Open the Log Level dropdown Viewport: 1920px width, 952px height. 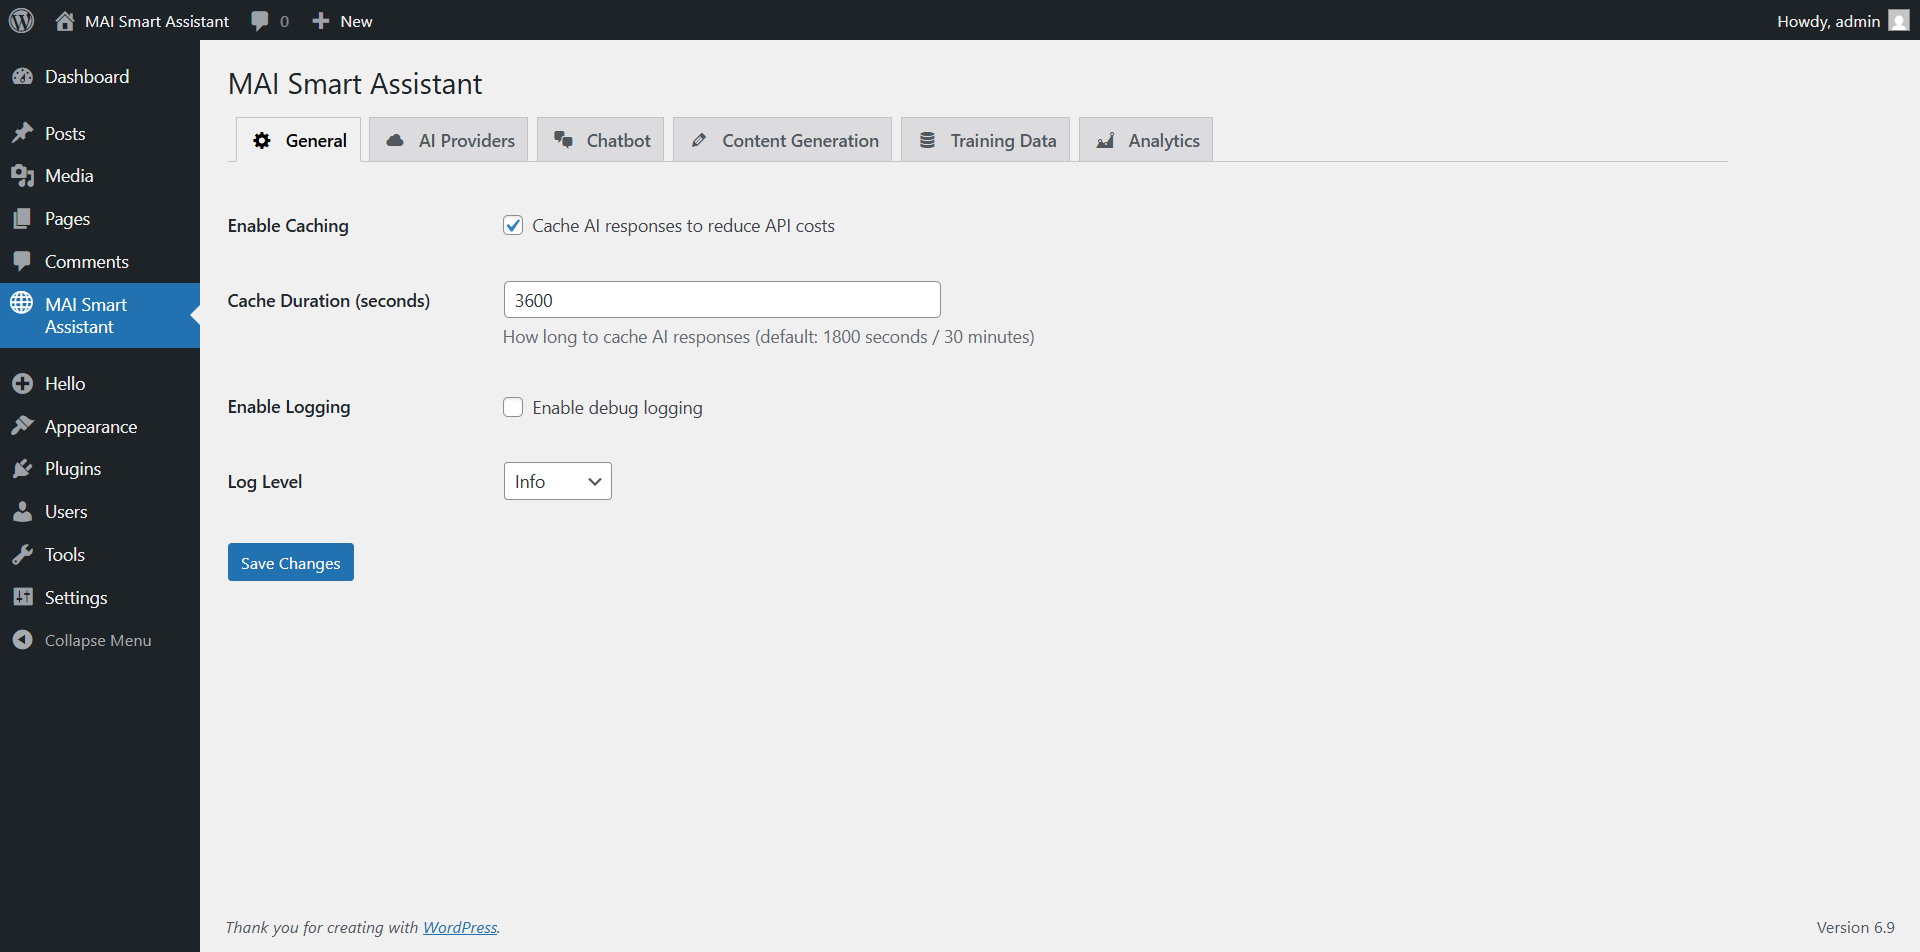pyautogui.click(x=558, y=481)
